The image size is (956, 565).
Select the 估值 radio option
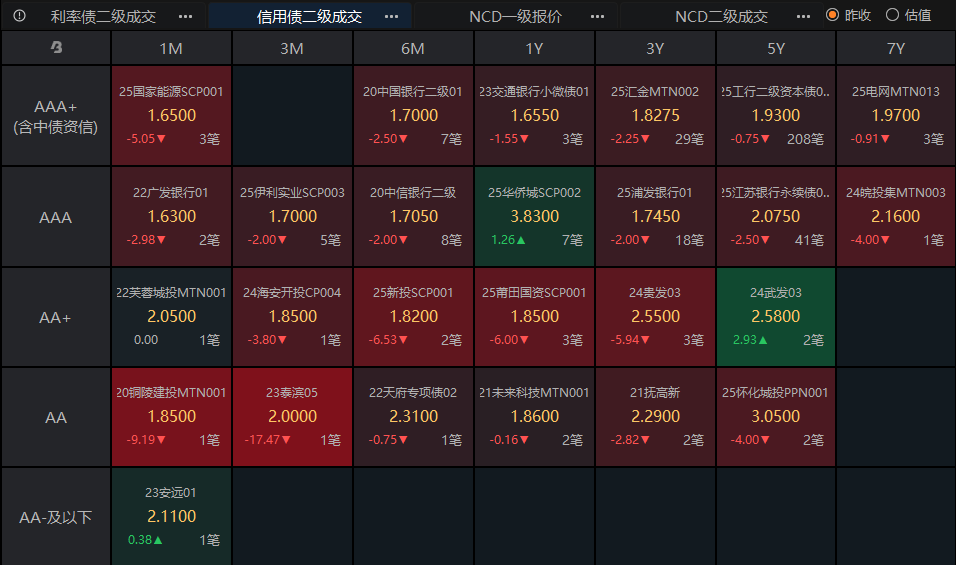click(908, 15)
